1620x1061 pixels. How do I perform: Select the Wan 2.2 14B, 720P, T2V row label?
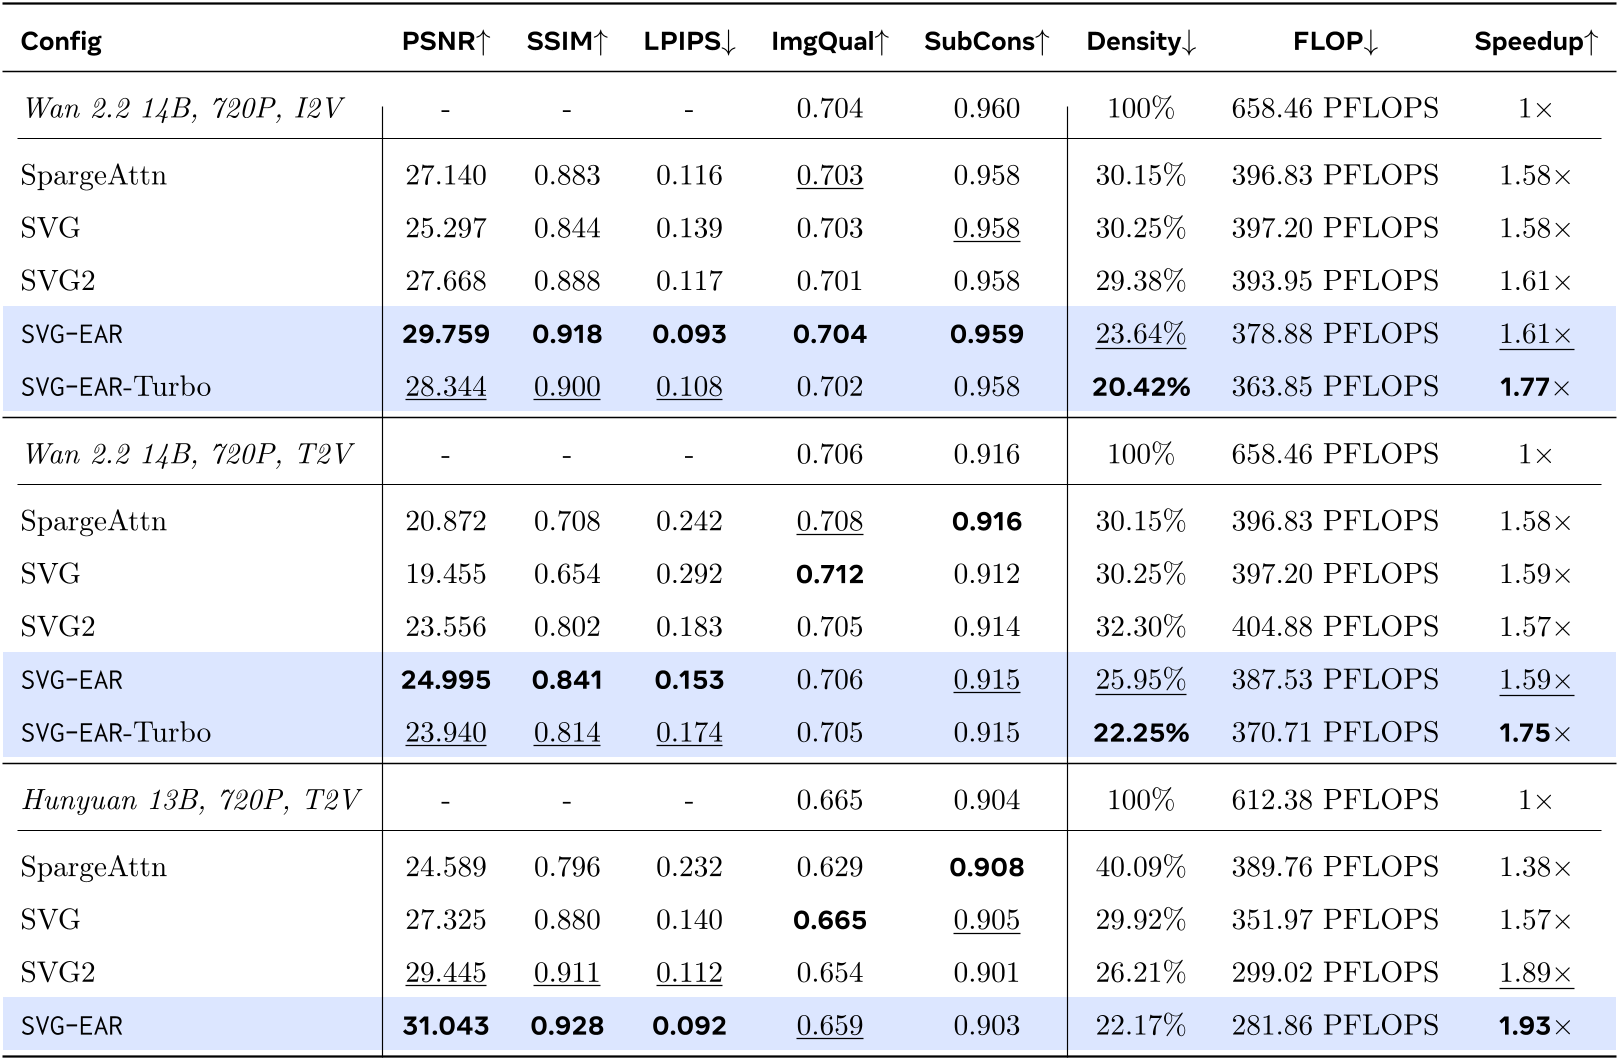pyautogui.click(x=187, y=454)
